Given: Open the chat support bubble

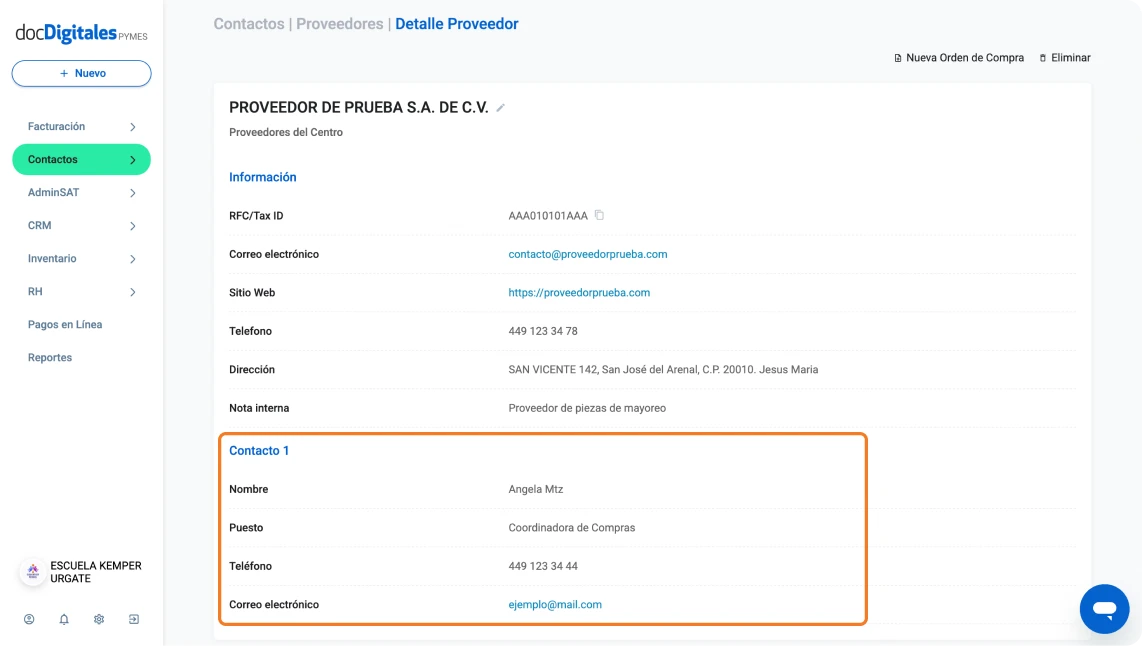Looking at the screenshot, I should click(x=1104, y=609).
